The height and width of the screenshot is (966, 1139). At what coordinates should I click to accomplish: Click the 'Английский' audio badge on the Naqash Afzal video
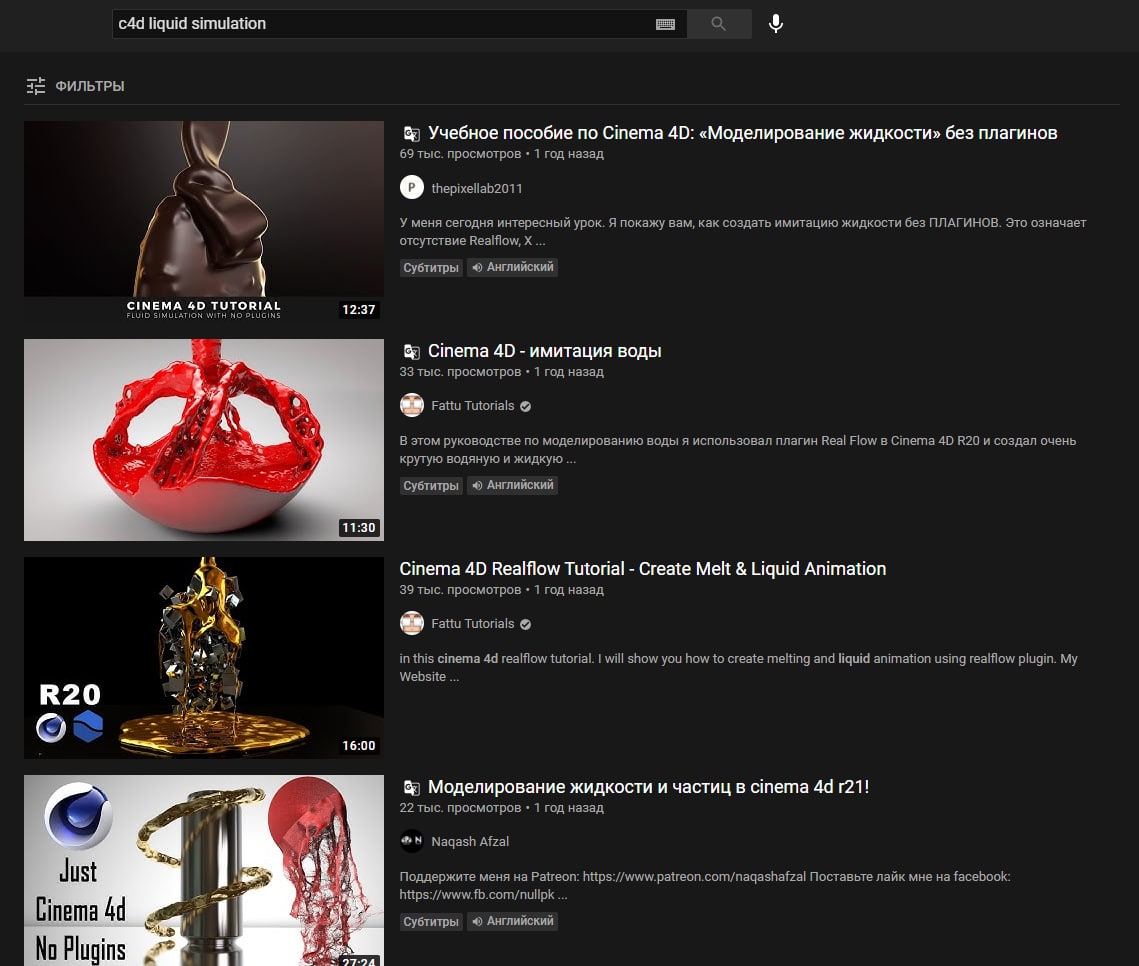pos(512,921)
